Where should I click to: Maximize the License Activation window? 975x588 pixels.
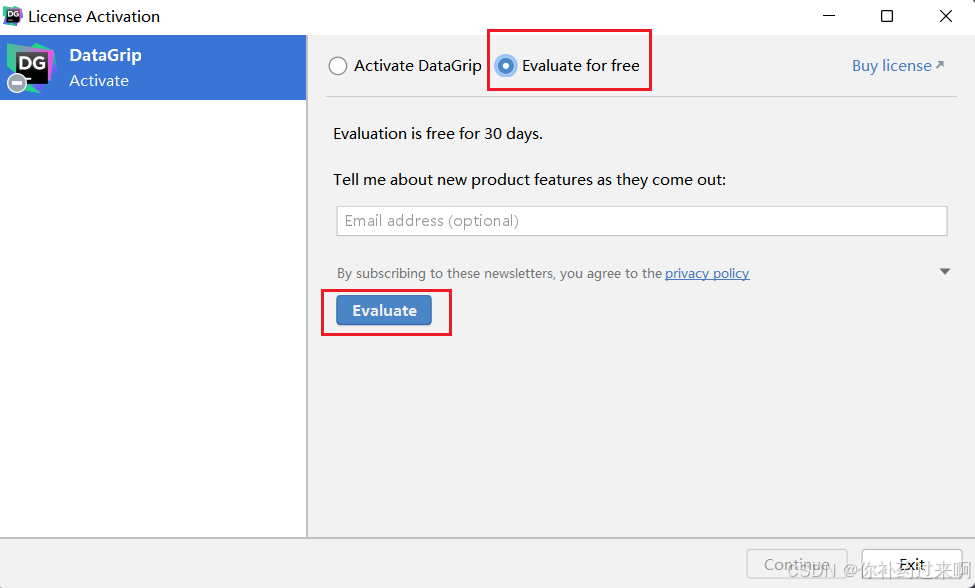click(x=887, y=16)
